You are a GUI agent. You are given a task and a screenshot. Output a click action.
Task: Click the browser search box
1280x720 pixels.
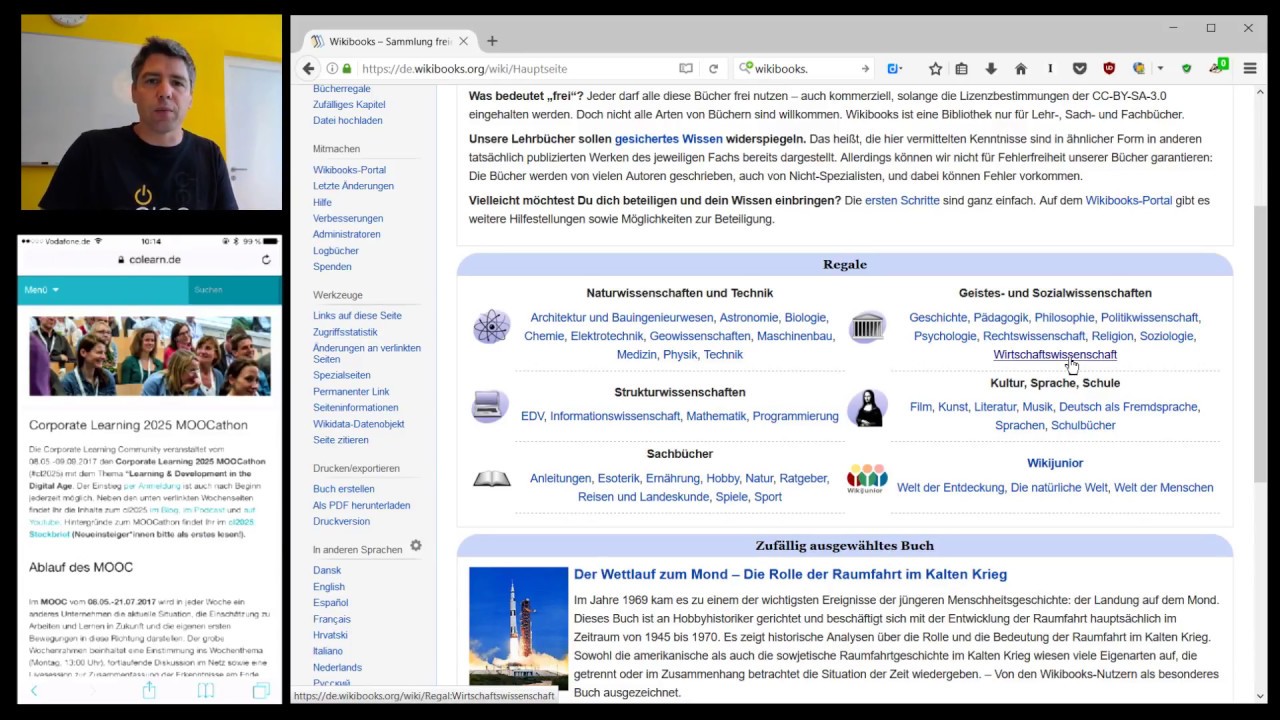[805, 69]
